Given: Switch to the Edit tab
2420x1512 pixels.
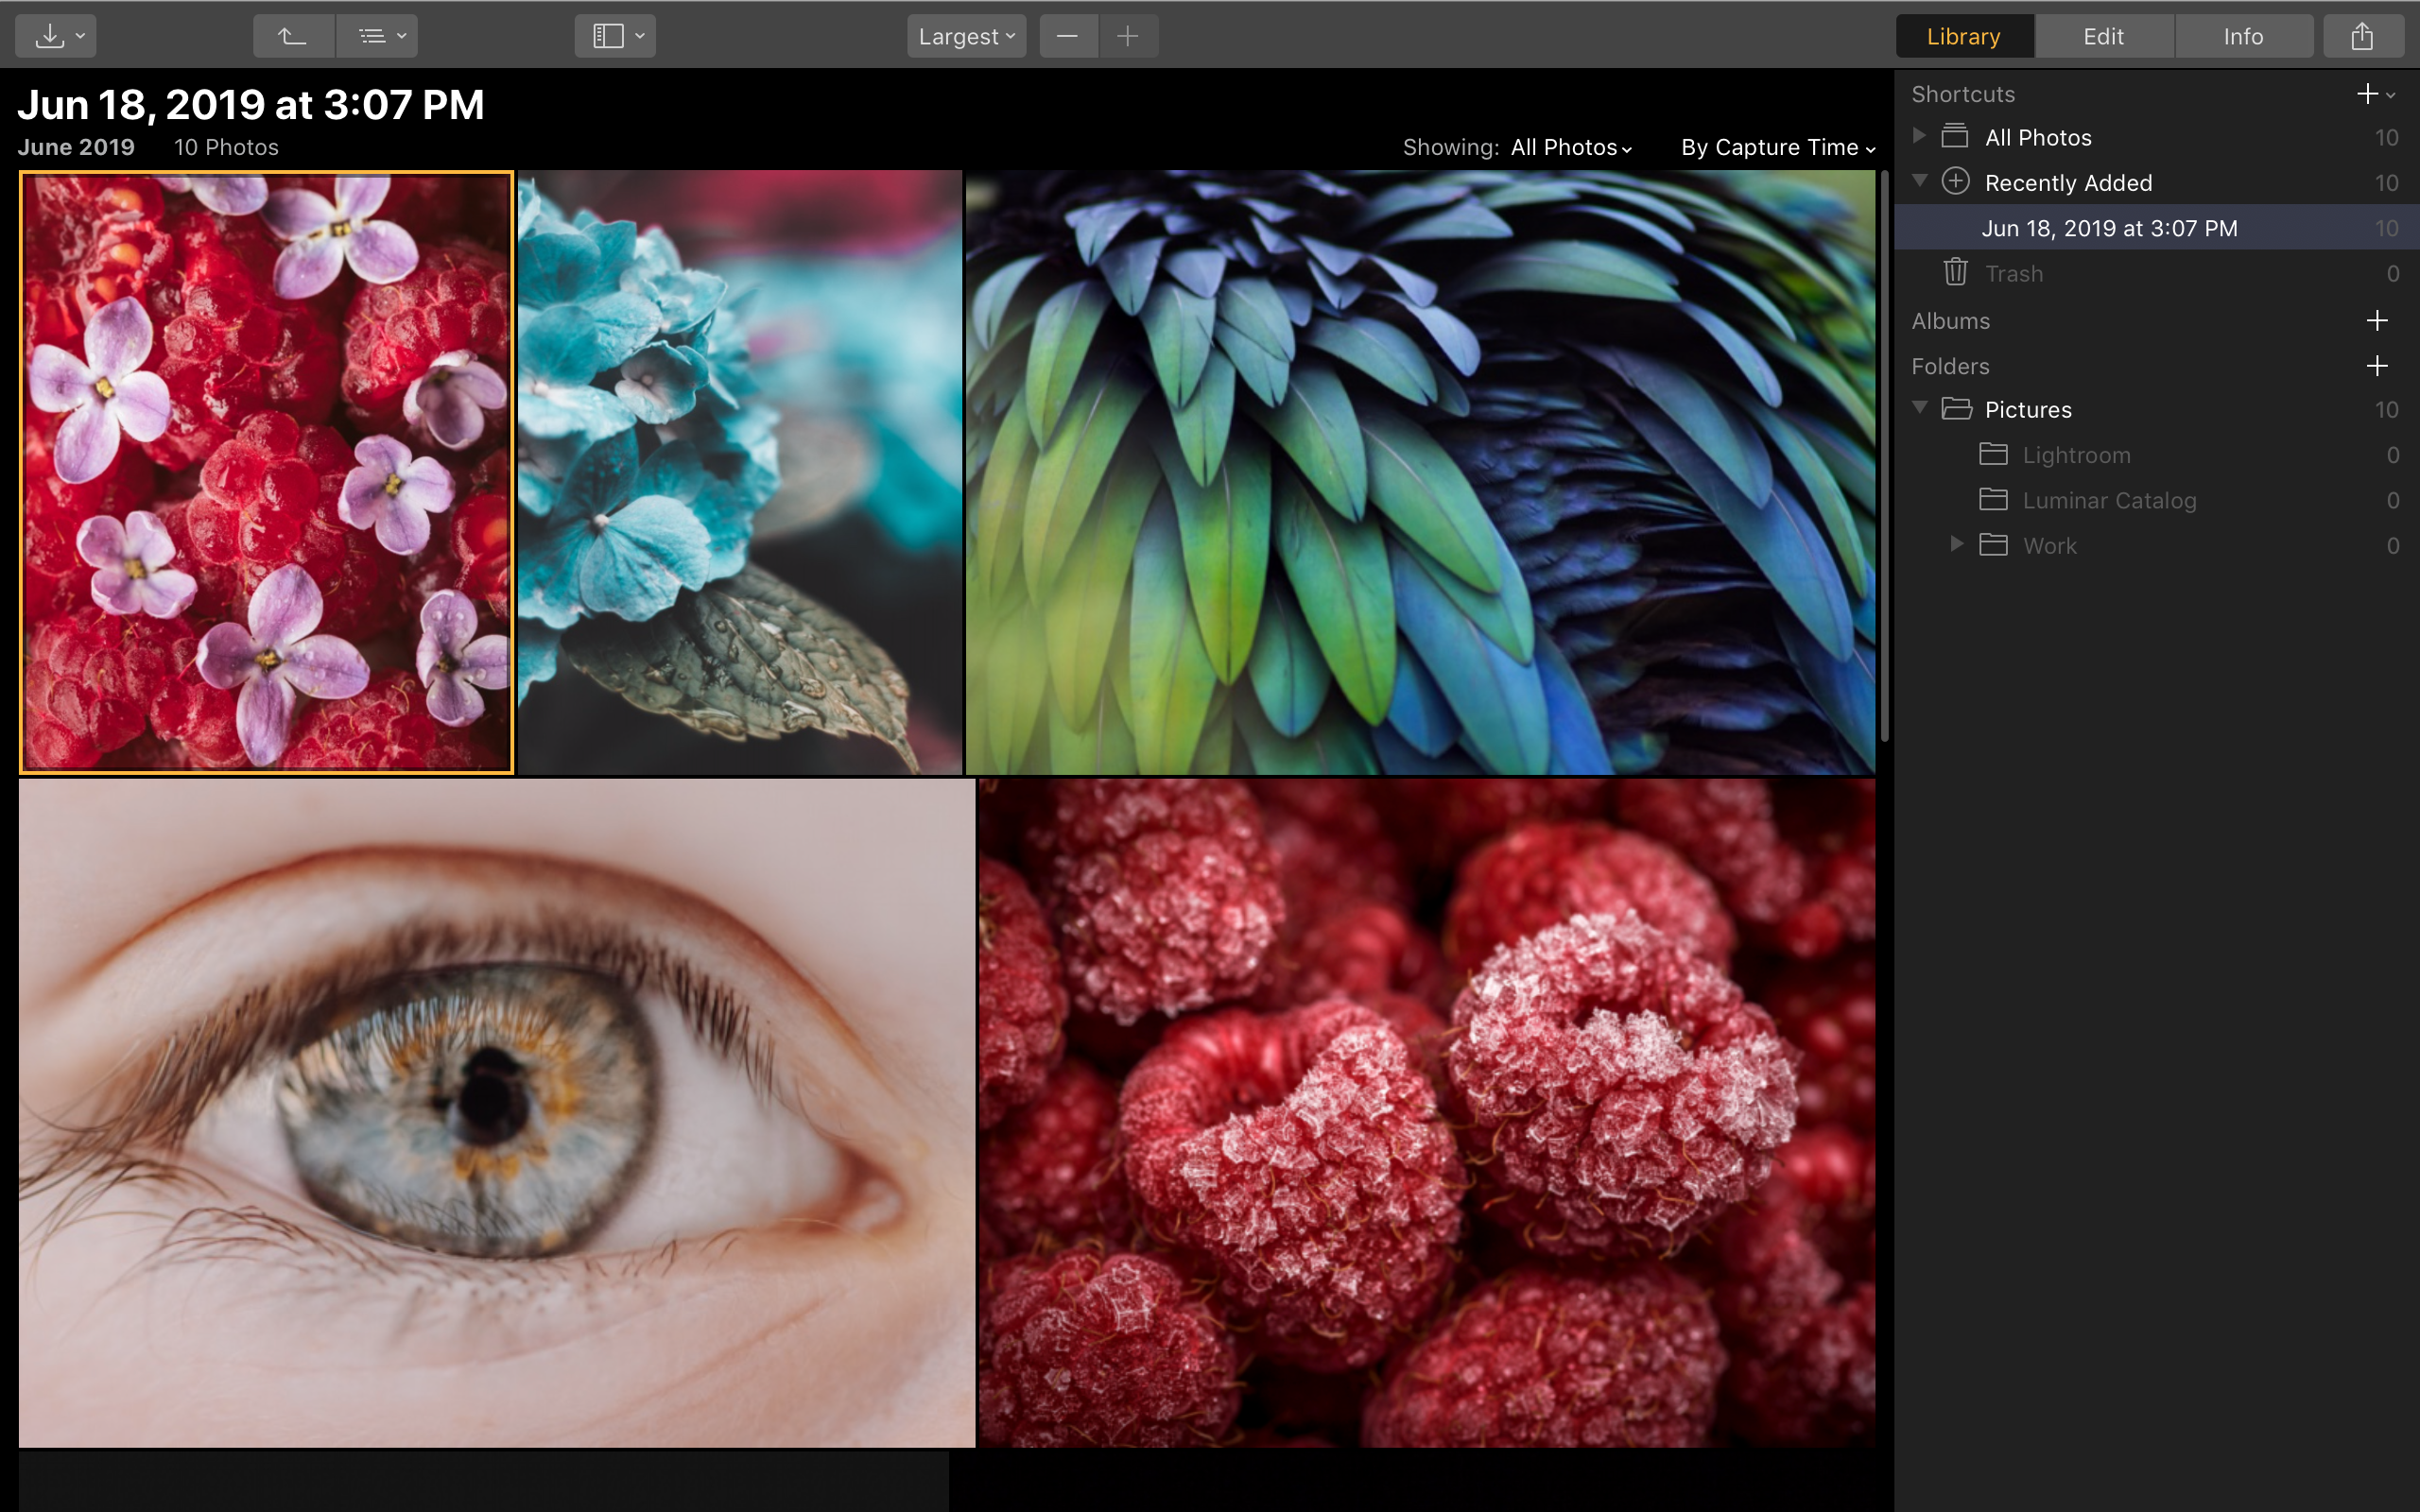Looking at the screenshot, I should click(x=2103, y=35).
